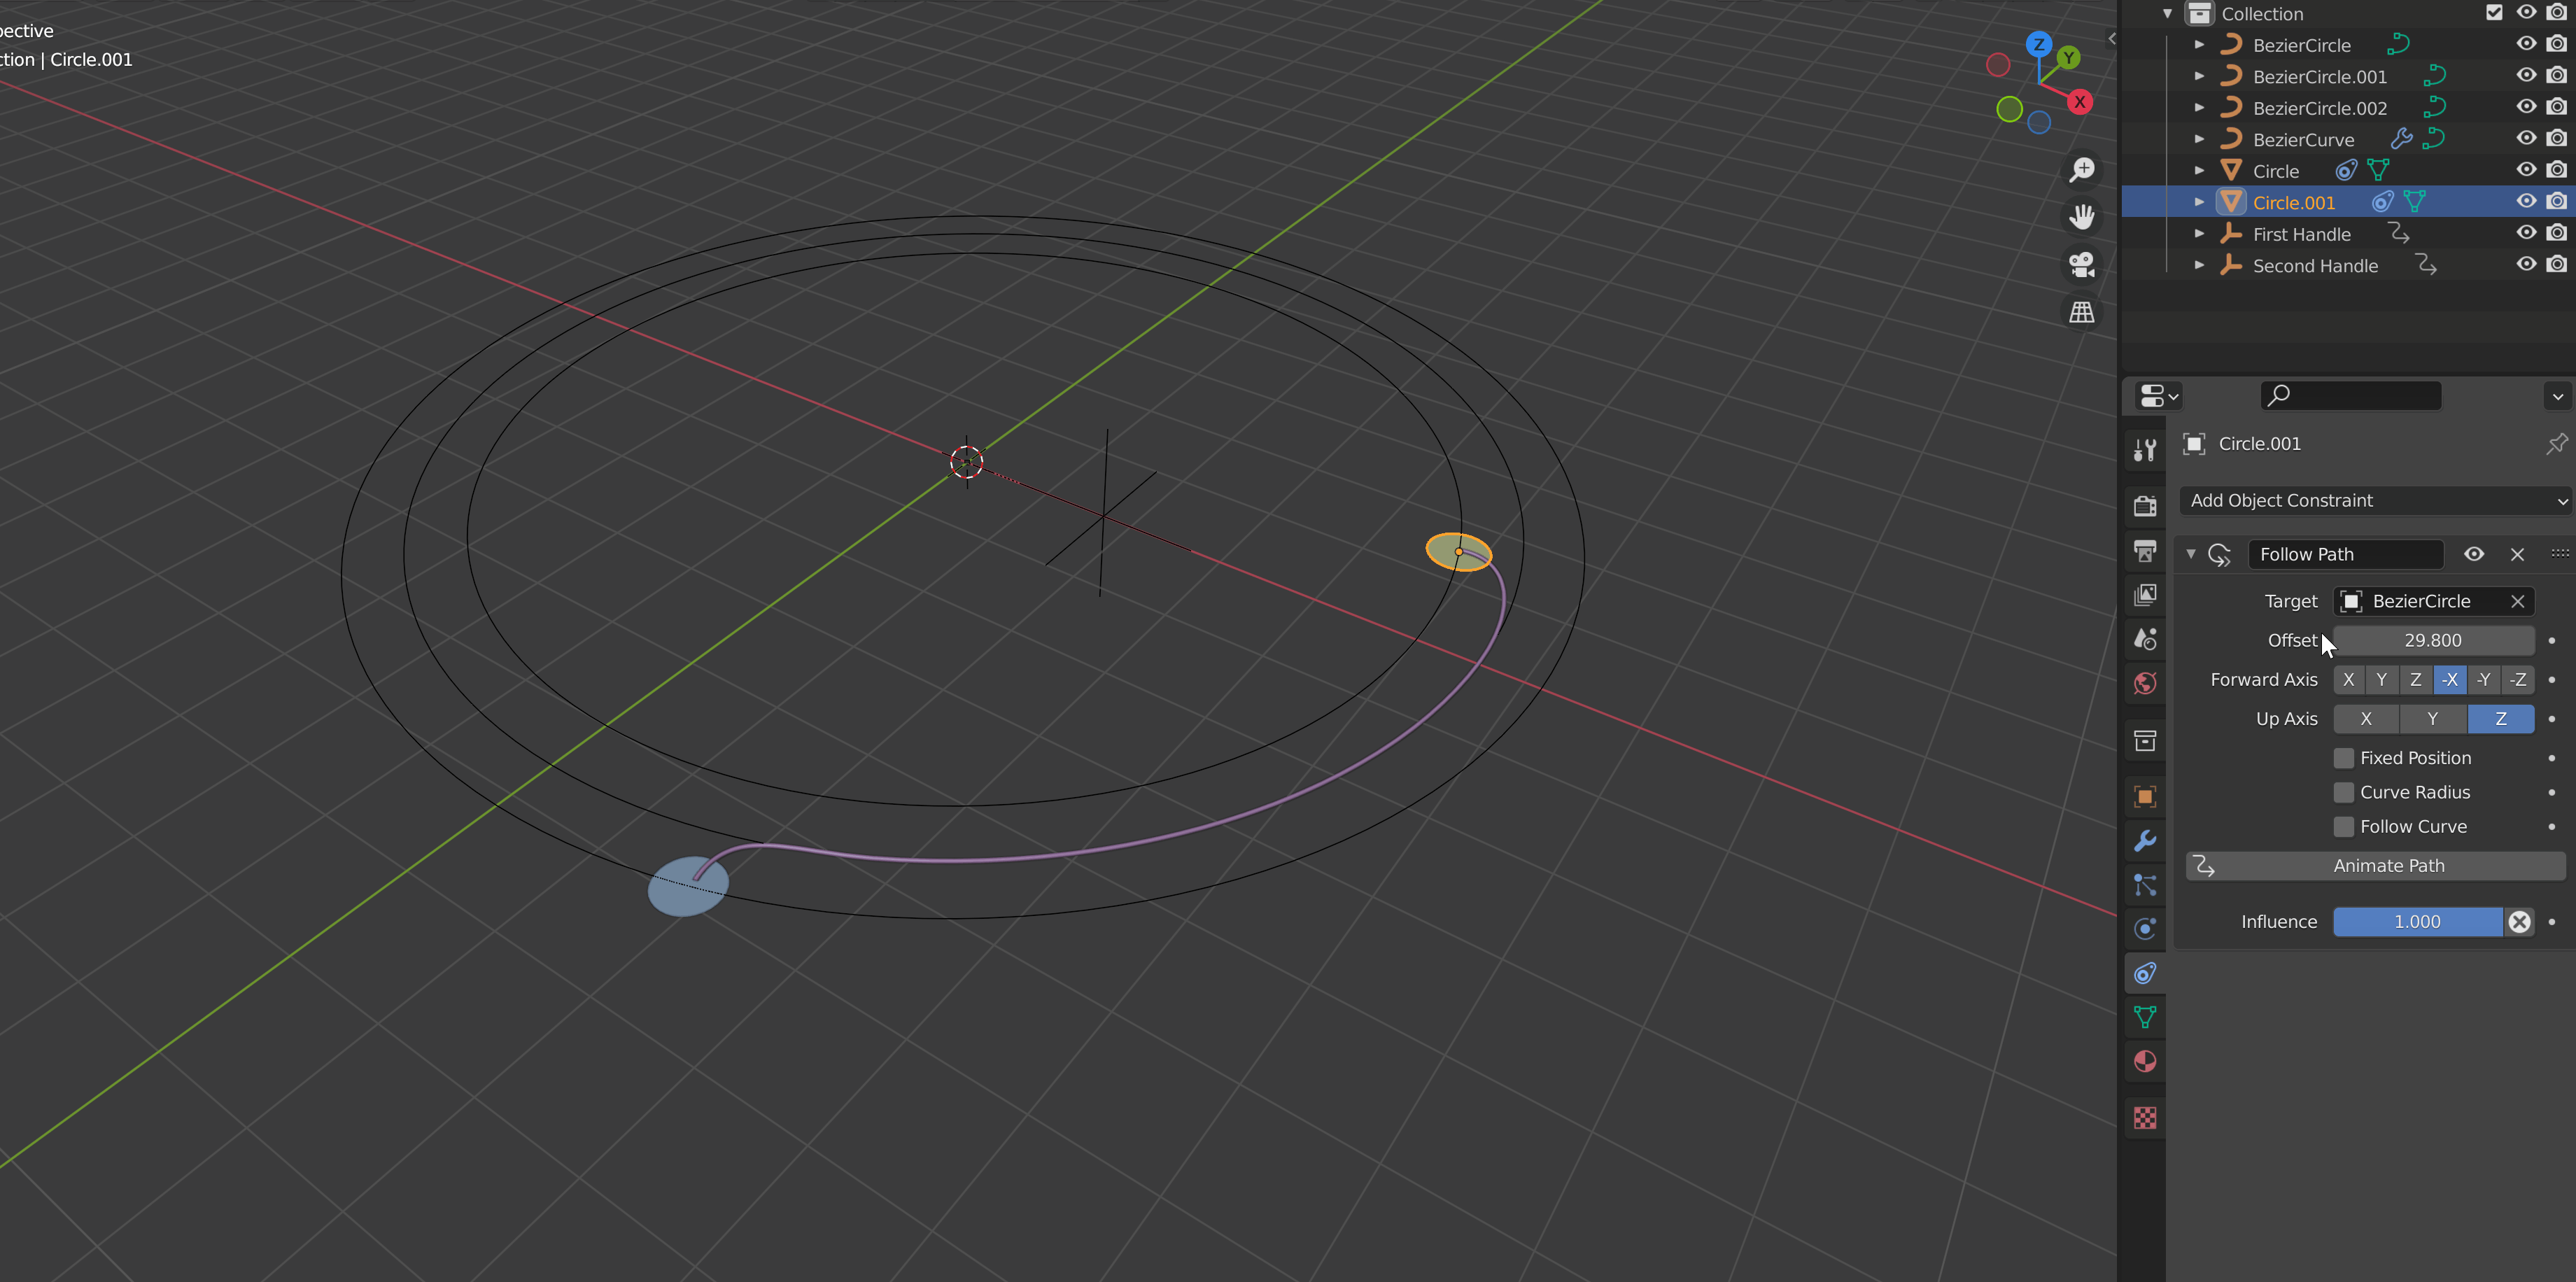Click the viewport zoom magnifier icon

click(x=2082, y=170)
